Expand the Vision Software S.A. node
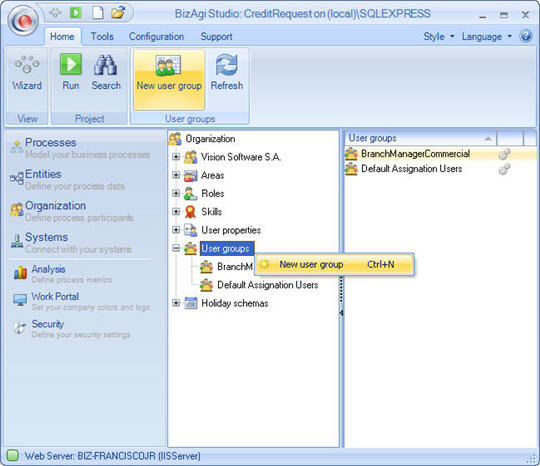 click(176, 157)
